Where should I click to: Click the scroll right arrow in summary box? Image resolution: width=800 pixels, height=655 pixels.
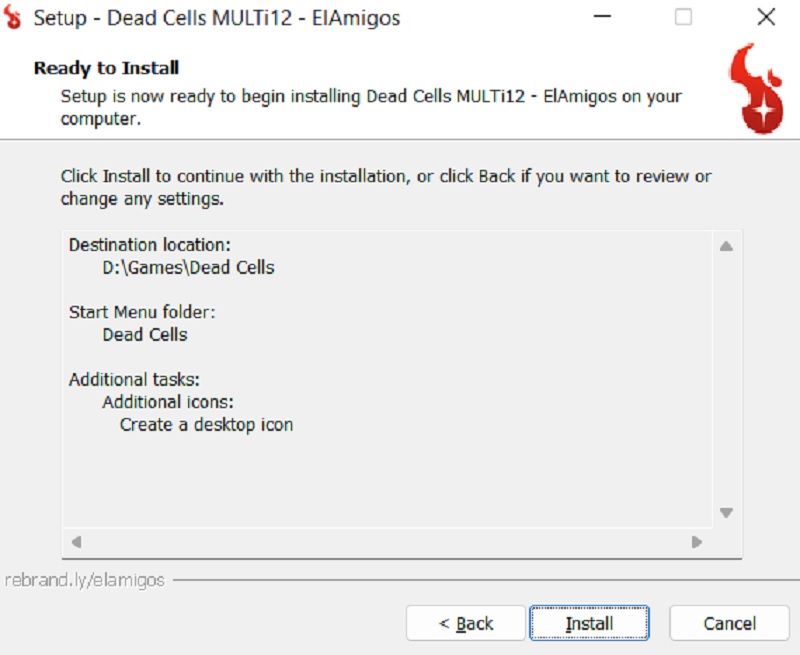click(x=696, y=542)
